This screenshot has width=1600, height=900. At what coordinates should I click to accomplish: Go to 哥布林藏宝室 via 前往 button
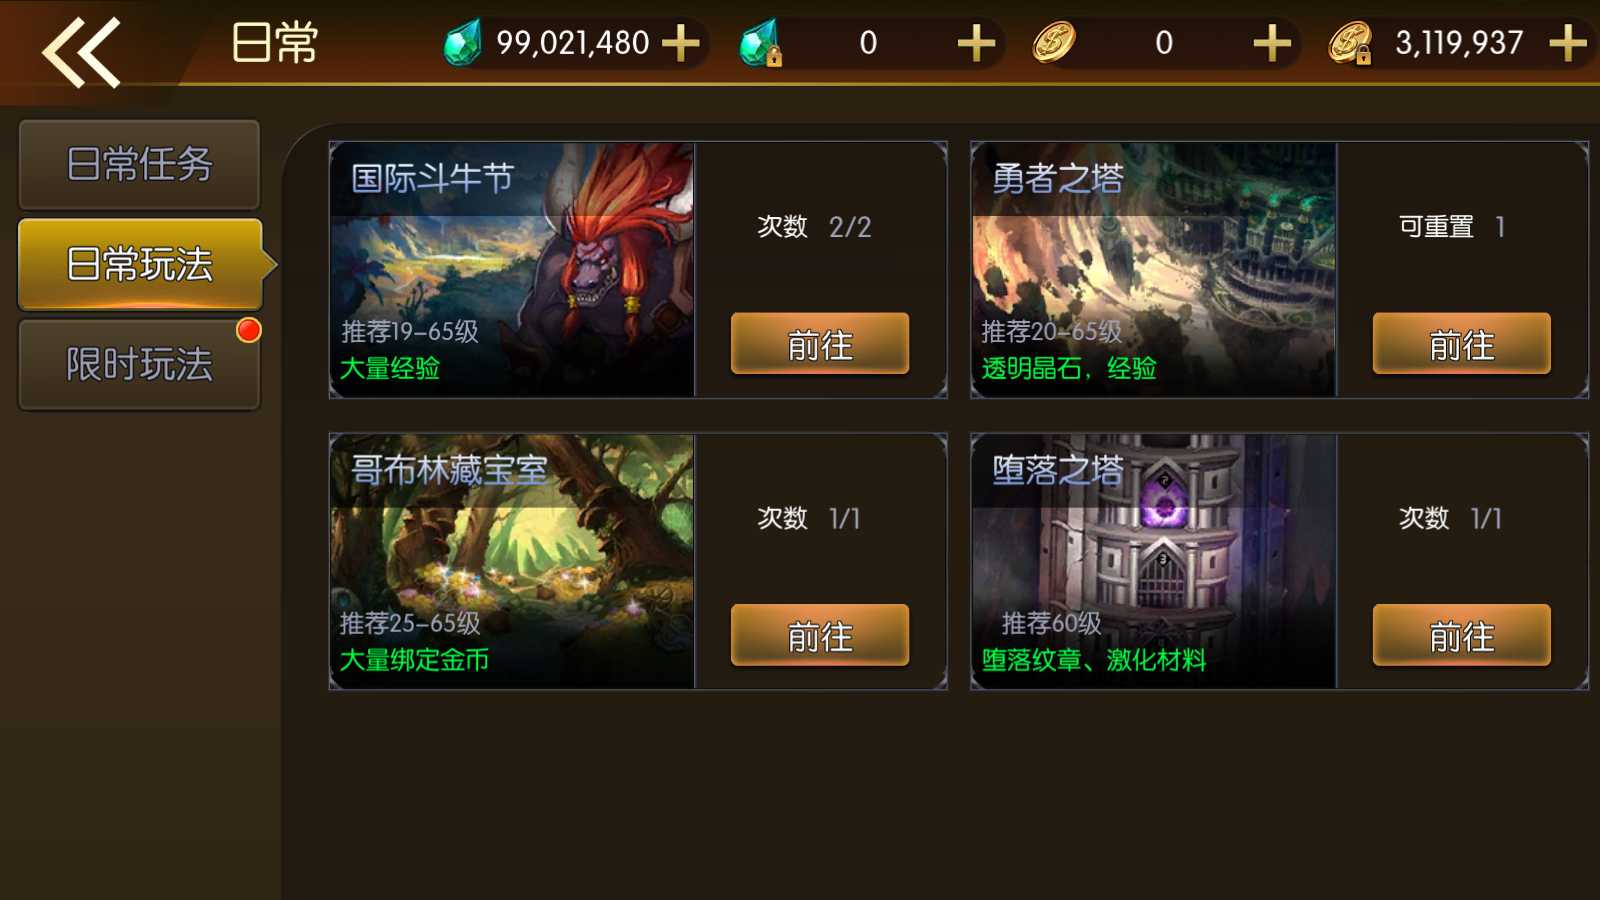click(x=820, y=635)
